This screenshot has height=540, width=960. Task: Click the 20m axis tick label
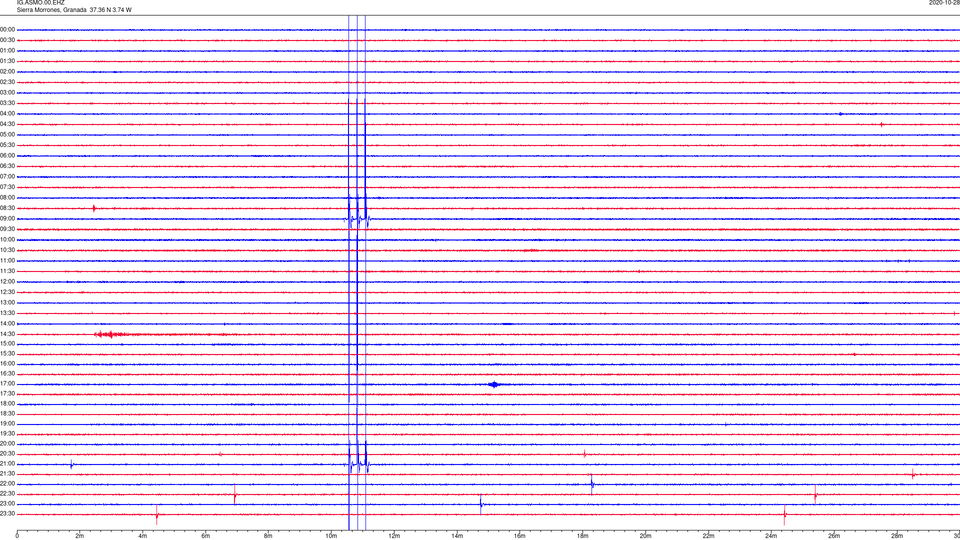click(645, 536)
